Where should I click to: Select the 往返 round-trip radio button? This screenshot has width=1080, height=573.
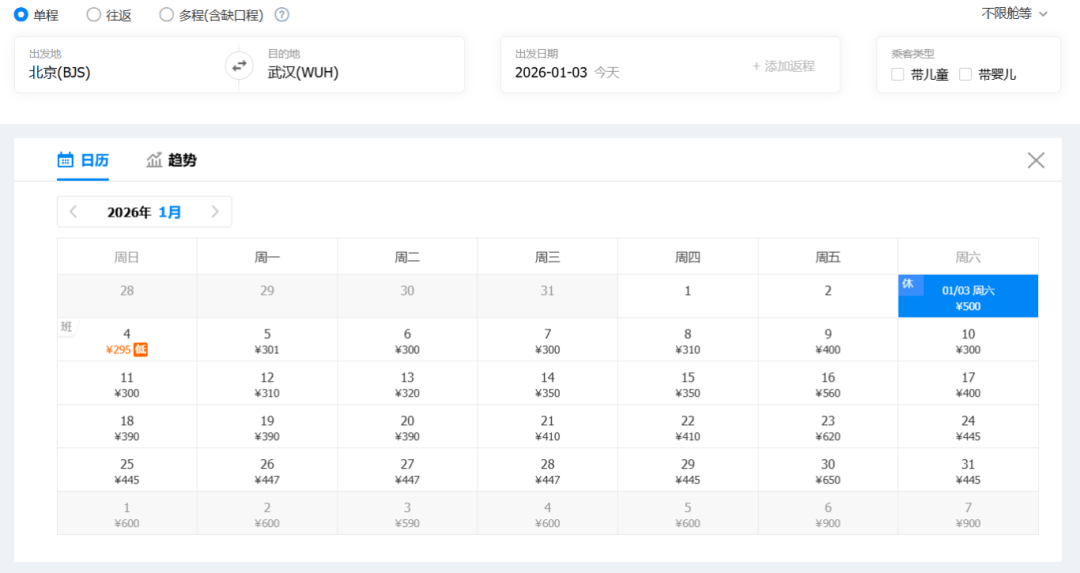pos(94,15)
